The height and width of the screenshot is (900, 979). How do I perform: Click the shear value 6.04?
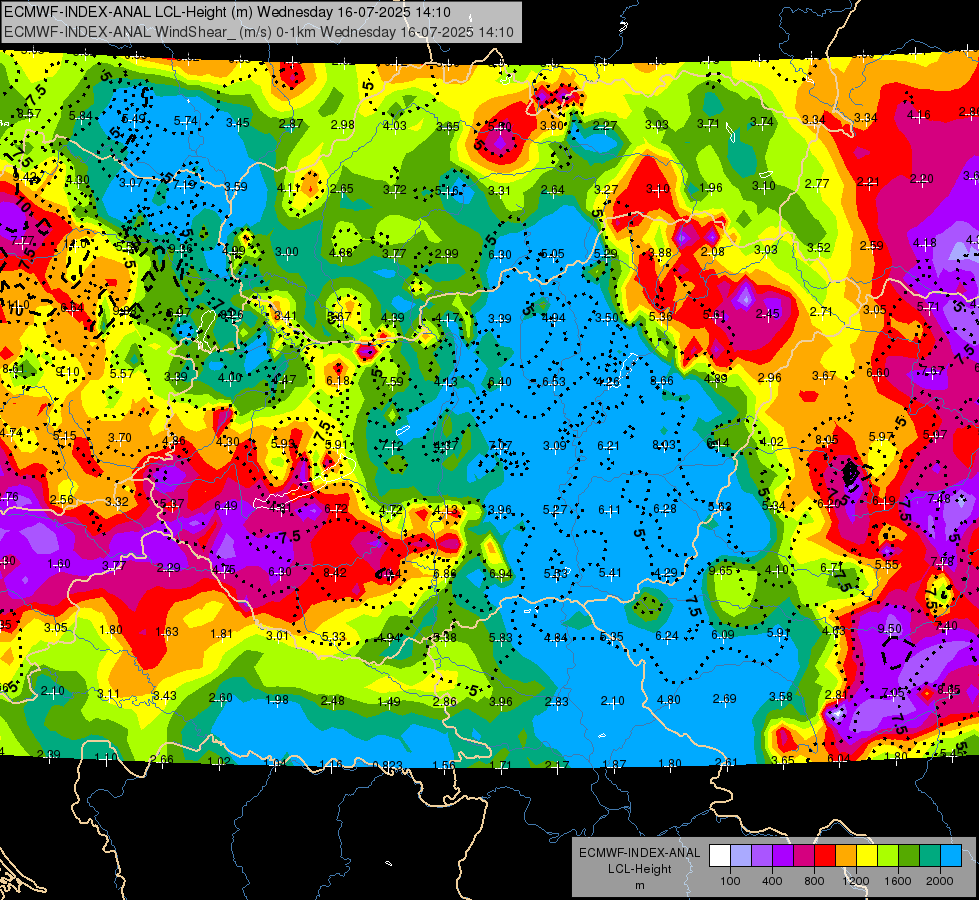(838, 758)
